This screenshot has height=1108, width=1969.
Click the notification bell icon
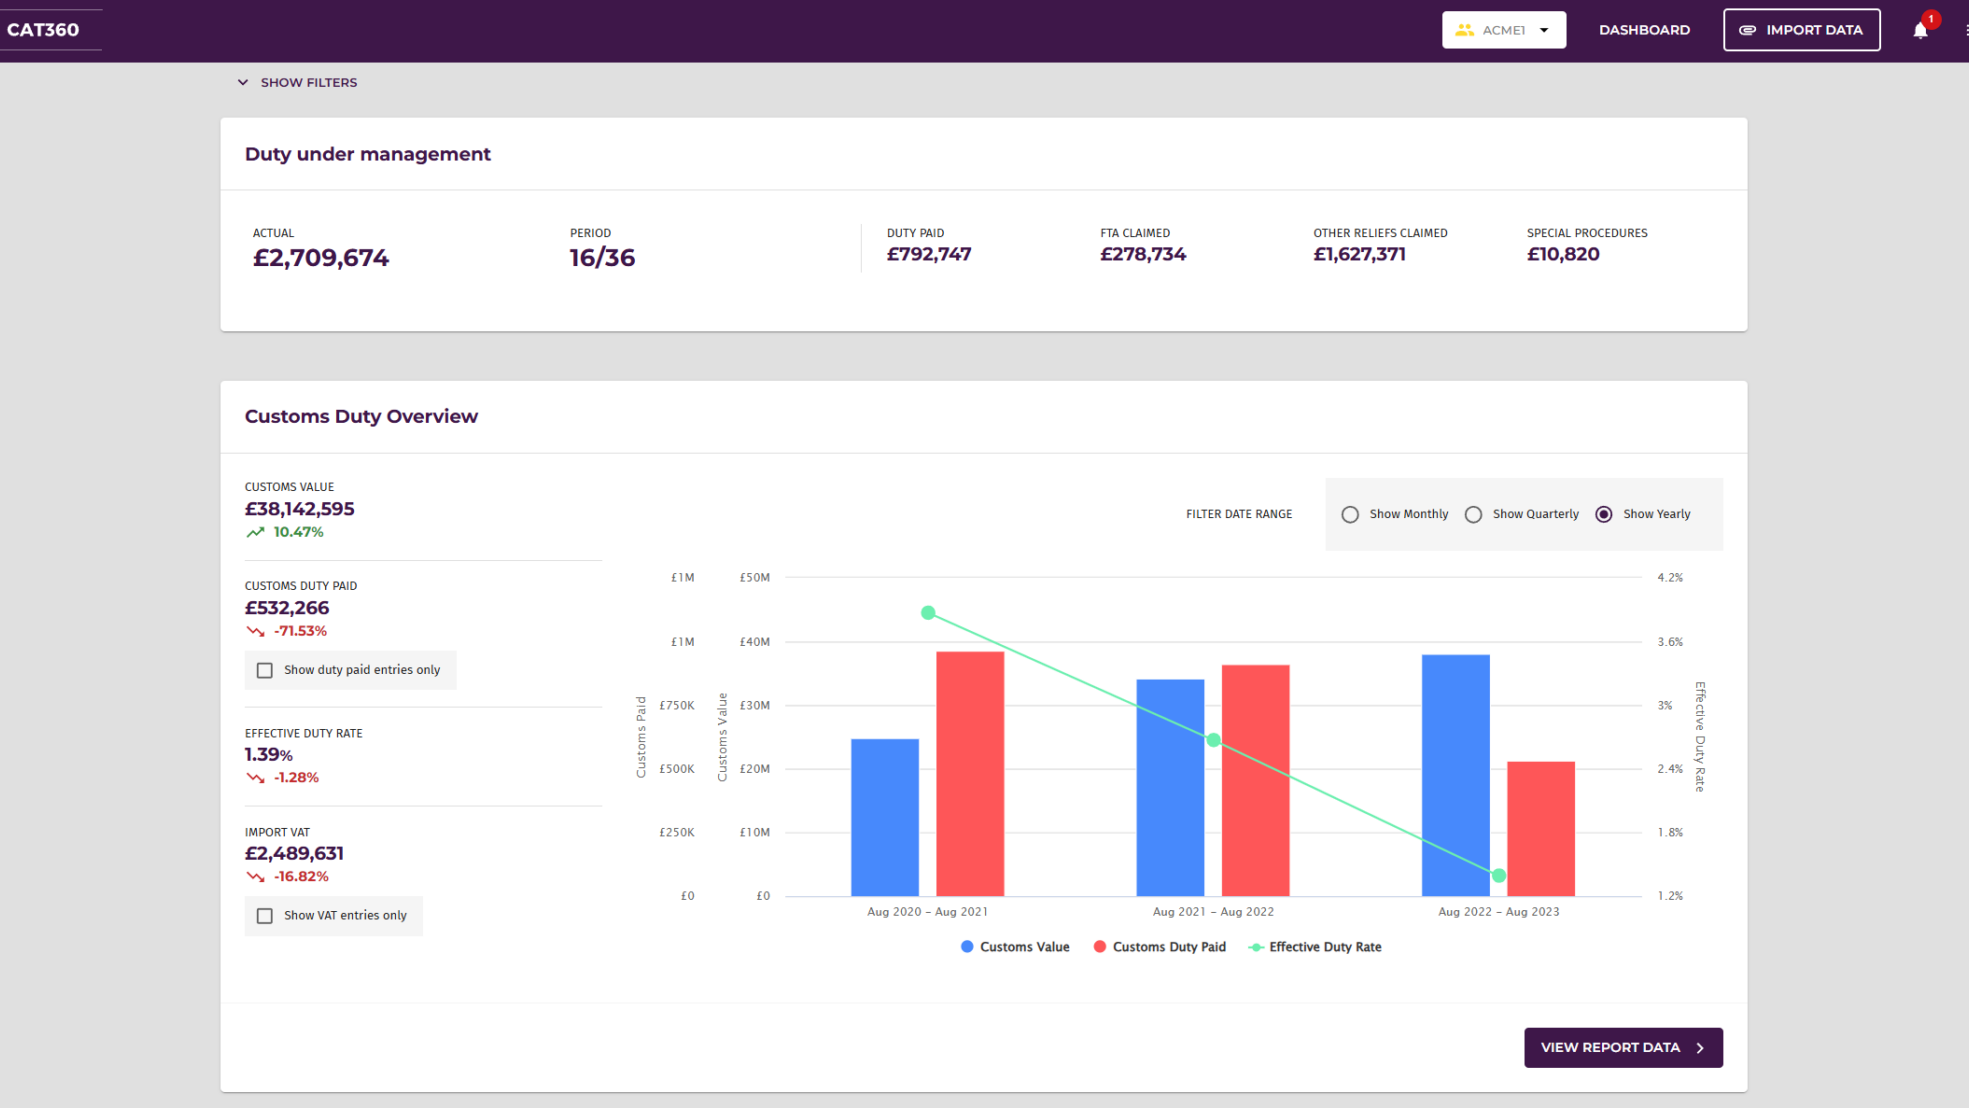[x=1919, y=30]
